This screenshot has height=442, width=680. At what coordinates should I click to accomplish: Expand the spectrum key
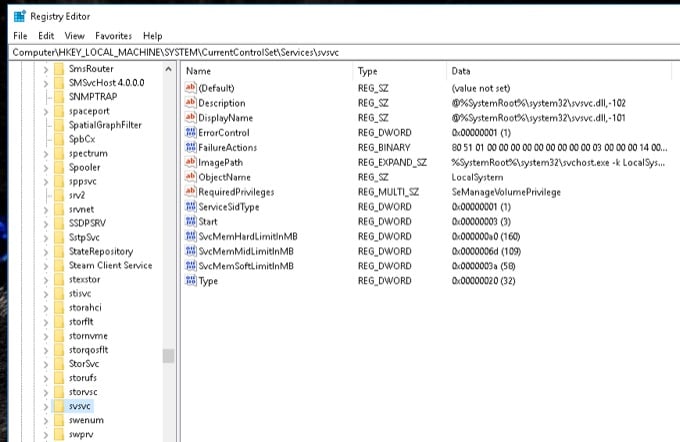pos(46,154)
